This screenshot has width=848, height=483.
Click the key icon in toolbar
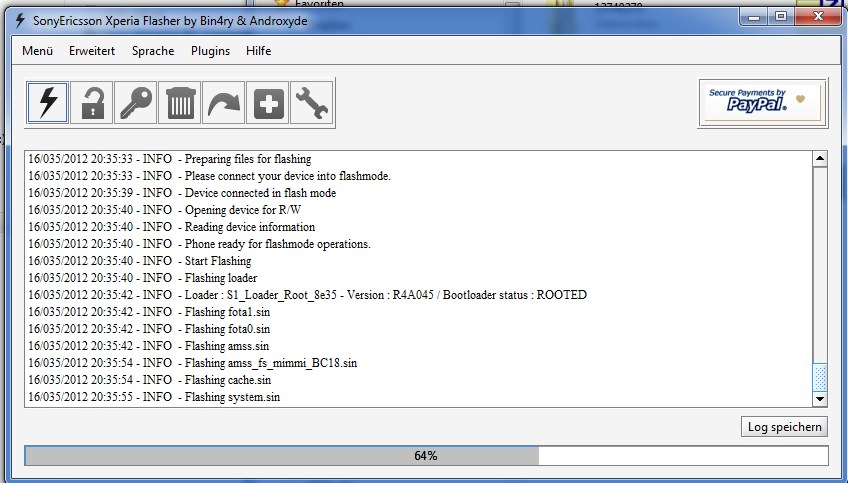(136, 103)
